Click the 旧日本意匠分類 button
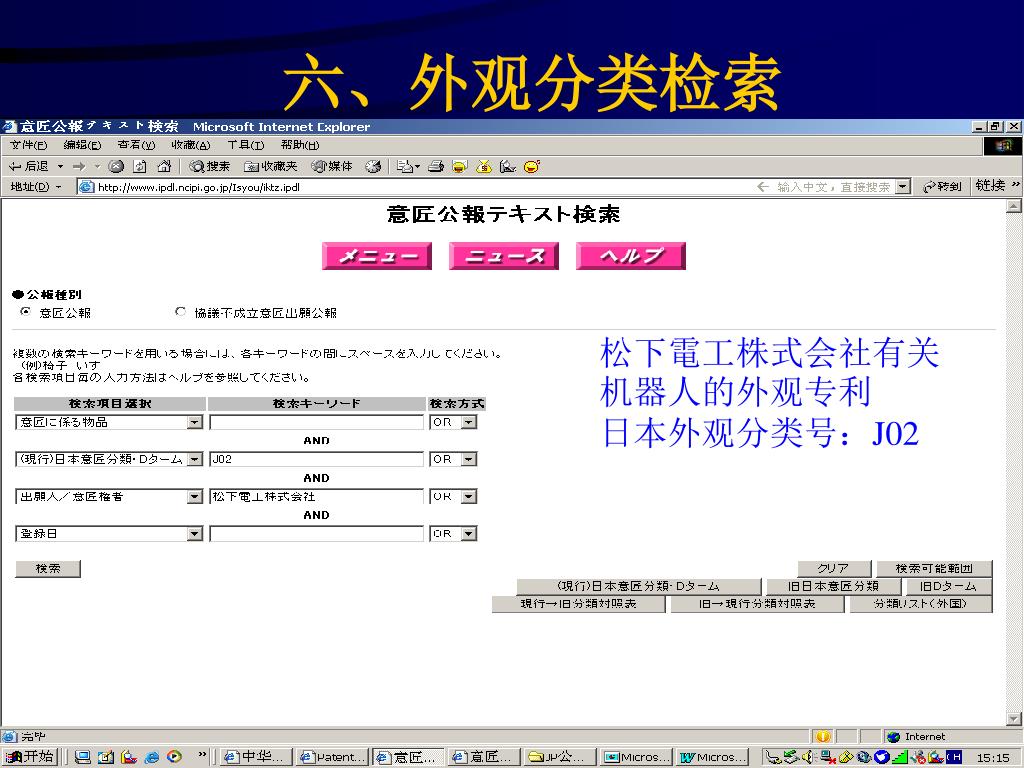Screen dimensions: 1024x768 (x=833, y=586)
